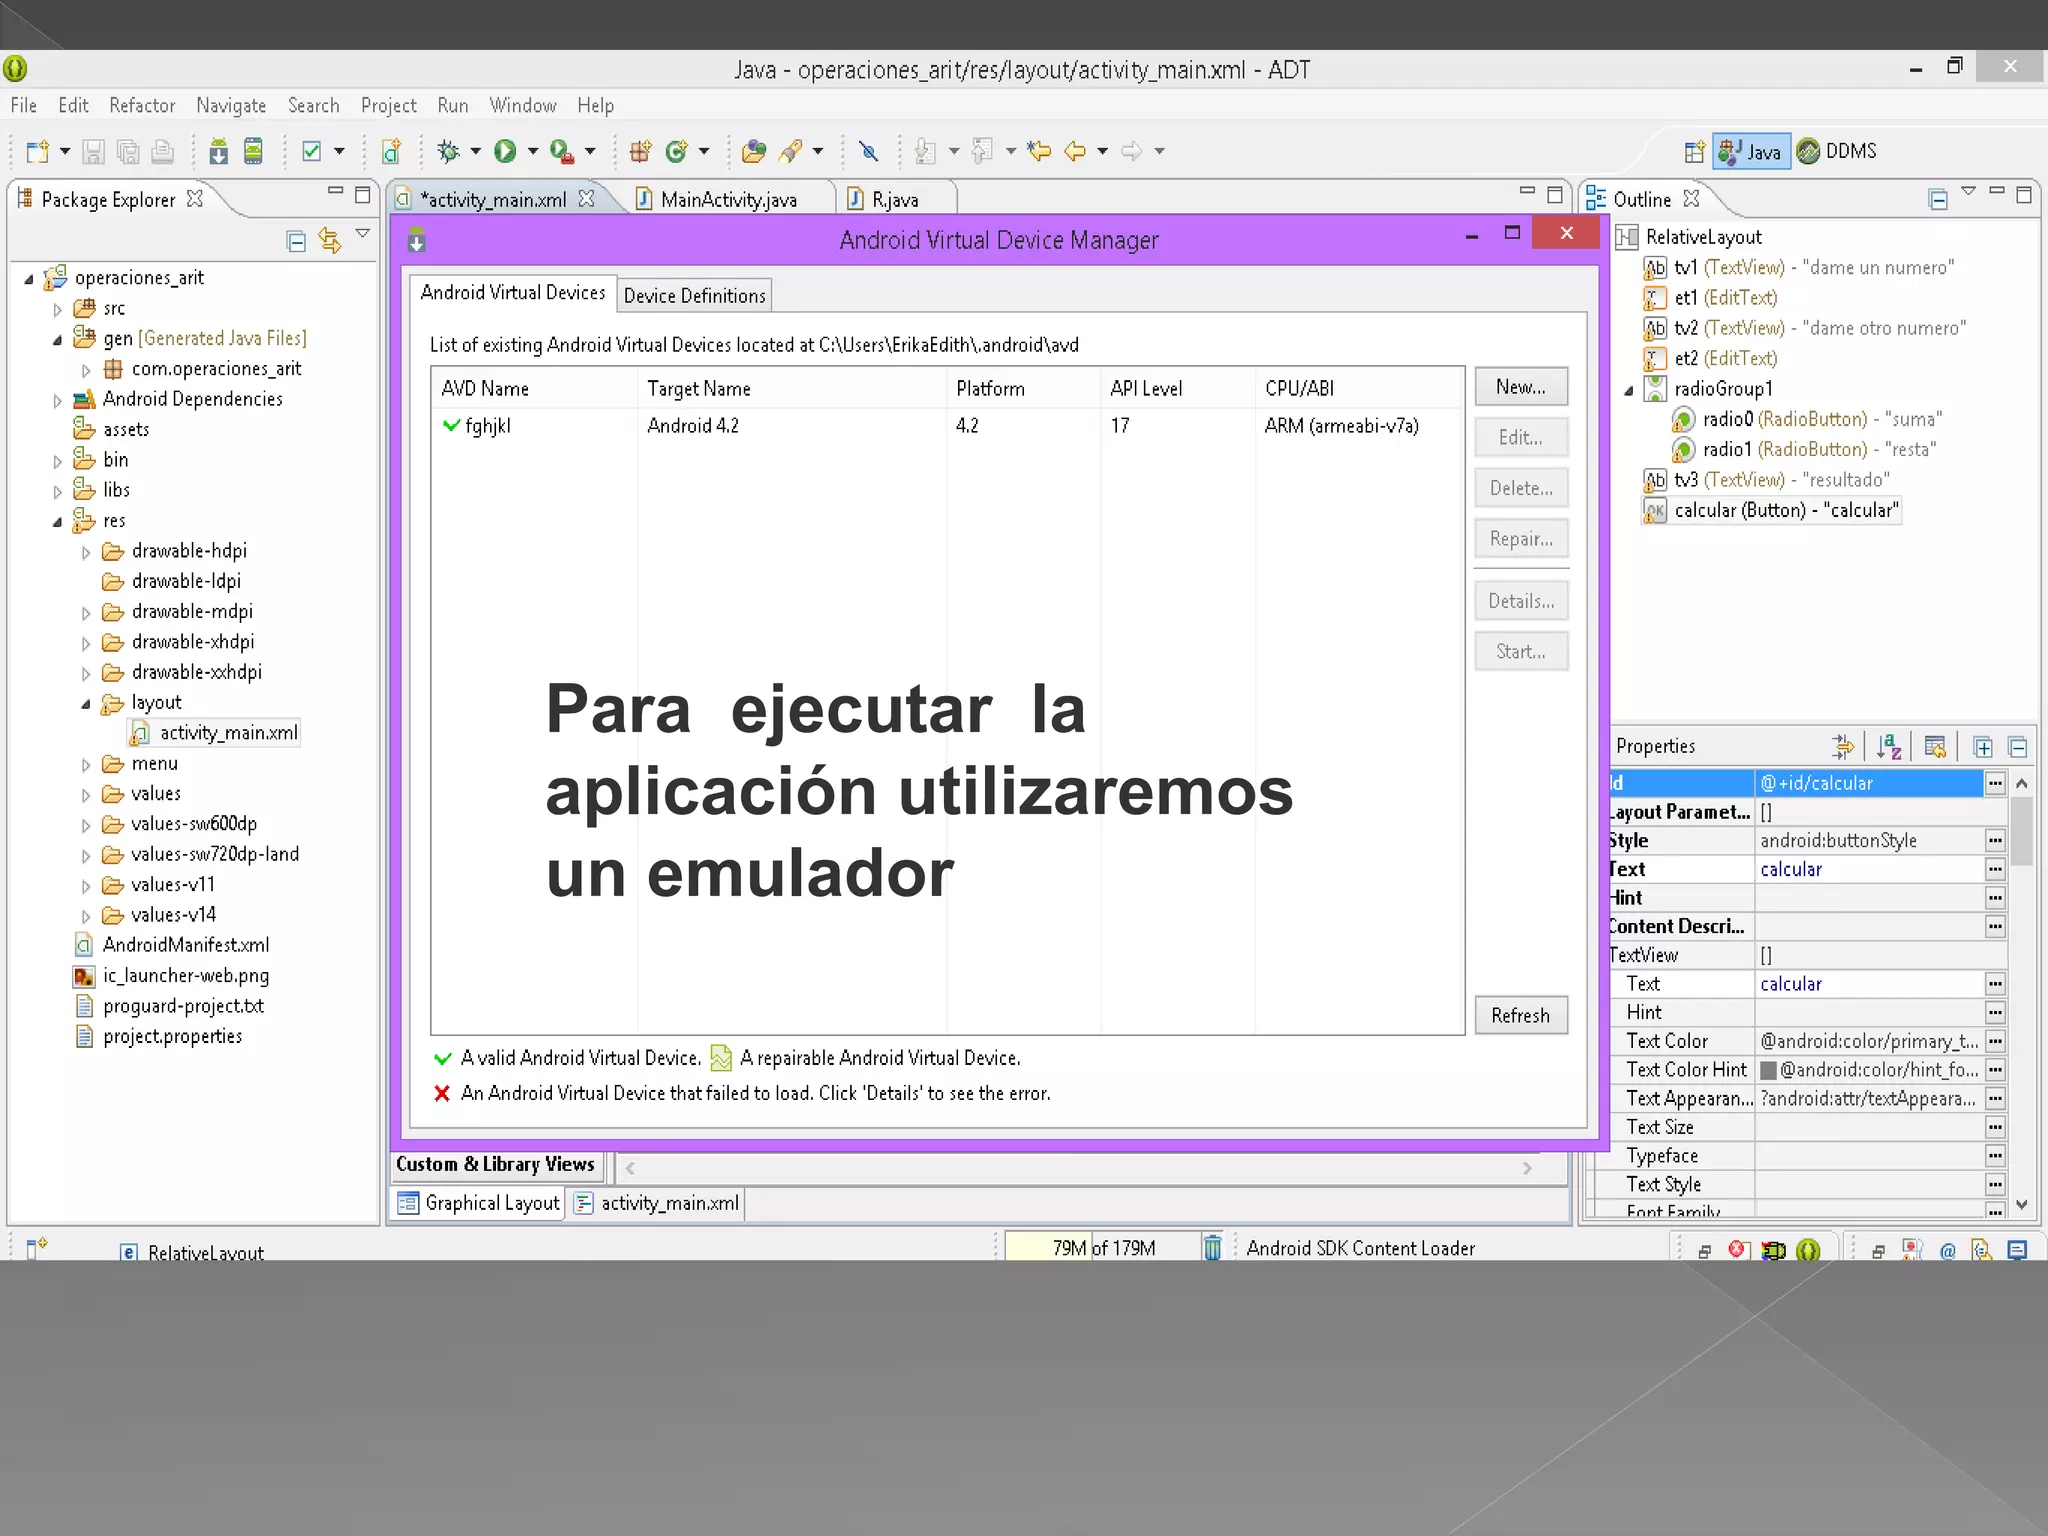Switch to the DDMS perspective

[x=1837, y=151]
